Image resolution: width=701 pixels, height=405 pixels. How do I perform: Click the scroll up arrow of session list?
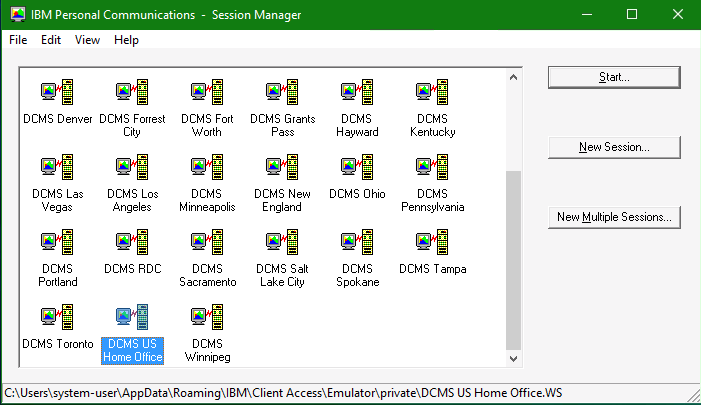point(513,77)
